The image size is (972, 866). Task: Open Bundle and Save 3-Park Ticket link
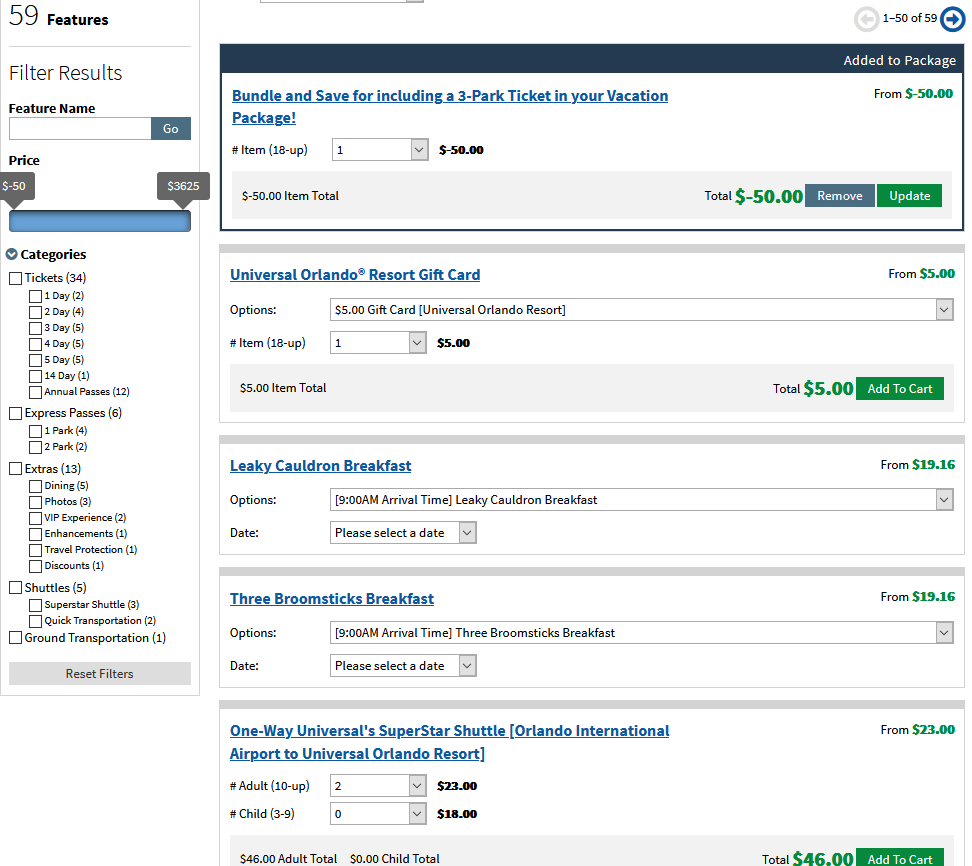point(450,107)
